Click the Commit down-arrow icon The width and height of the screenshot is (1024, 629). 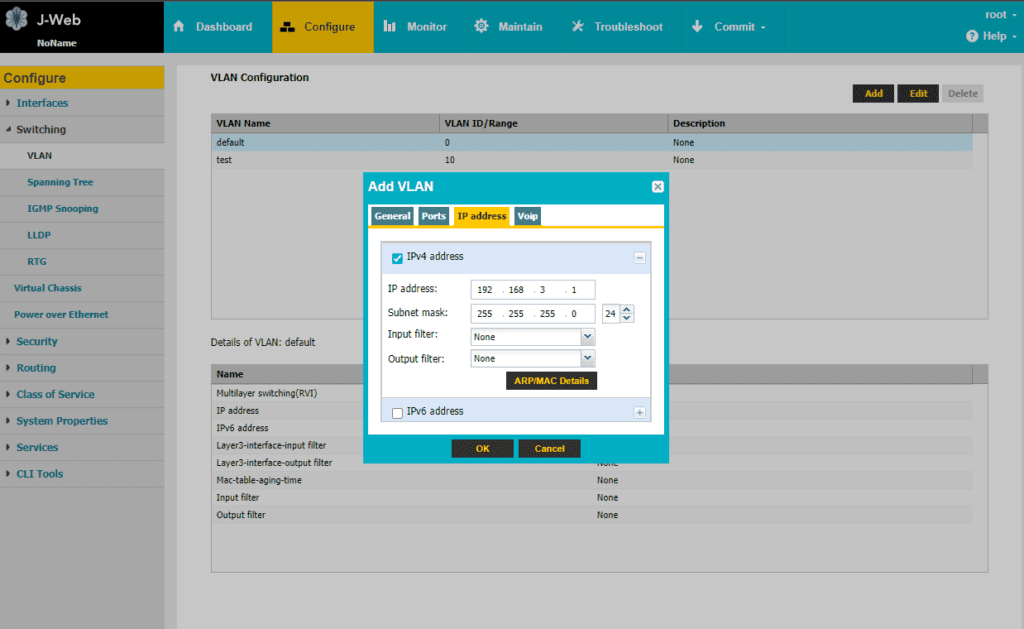point(697,26)
